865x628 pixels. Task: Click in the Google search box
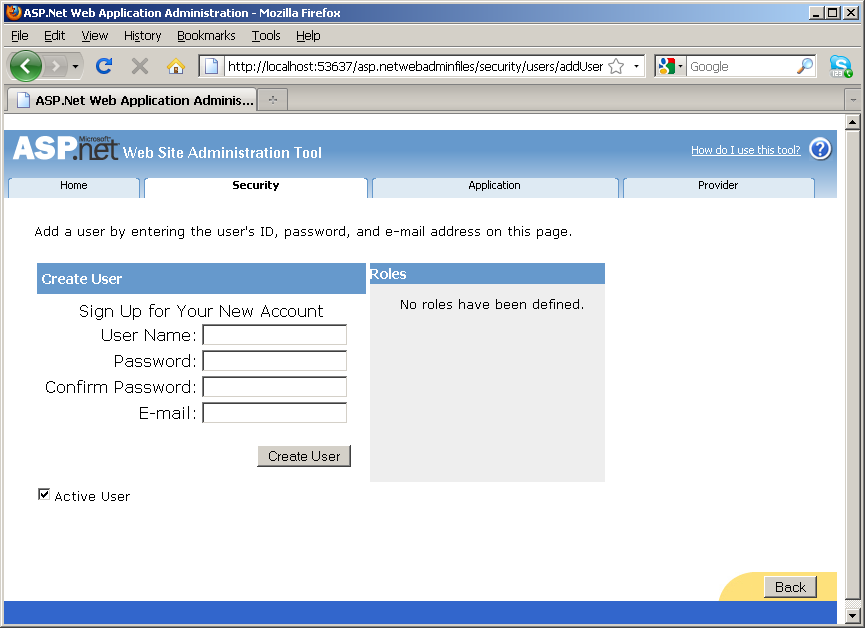pos(741,66)
